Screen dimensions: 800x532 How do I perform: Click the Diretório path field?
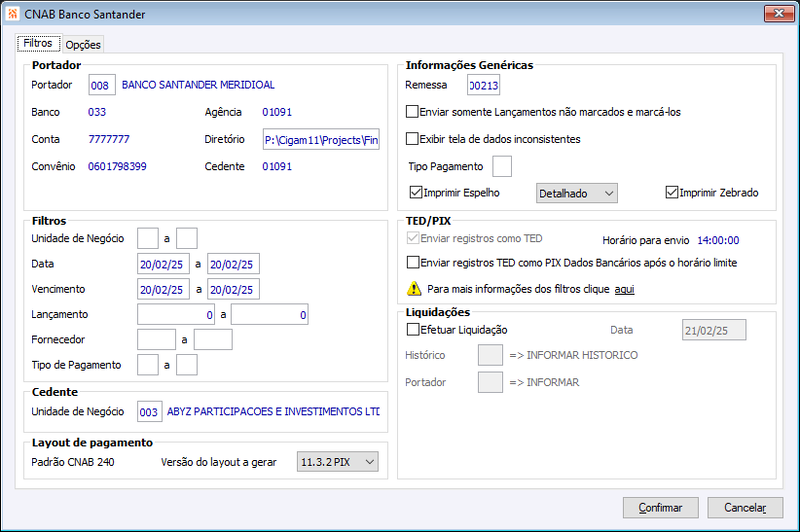click(x=321, y=139)
